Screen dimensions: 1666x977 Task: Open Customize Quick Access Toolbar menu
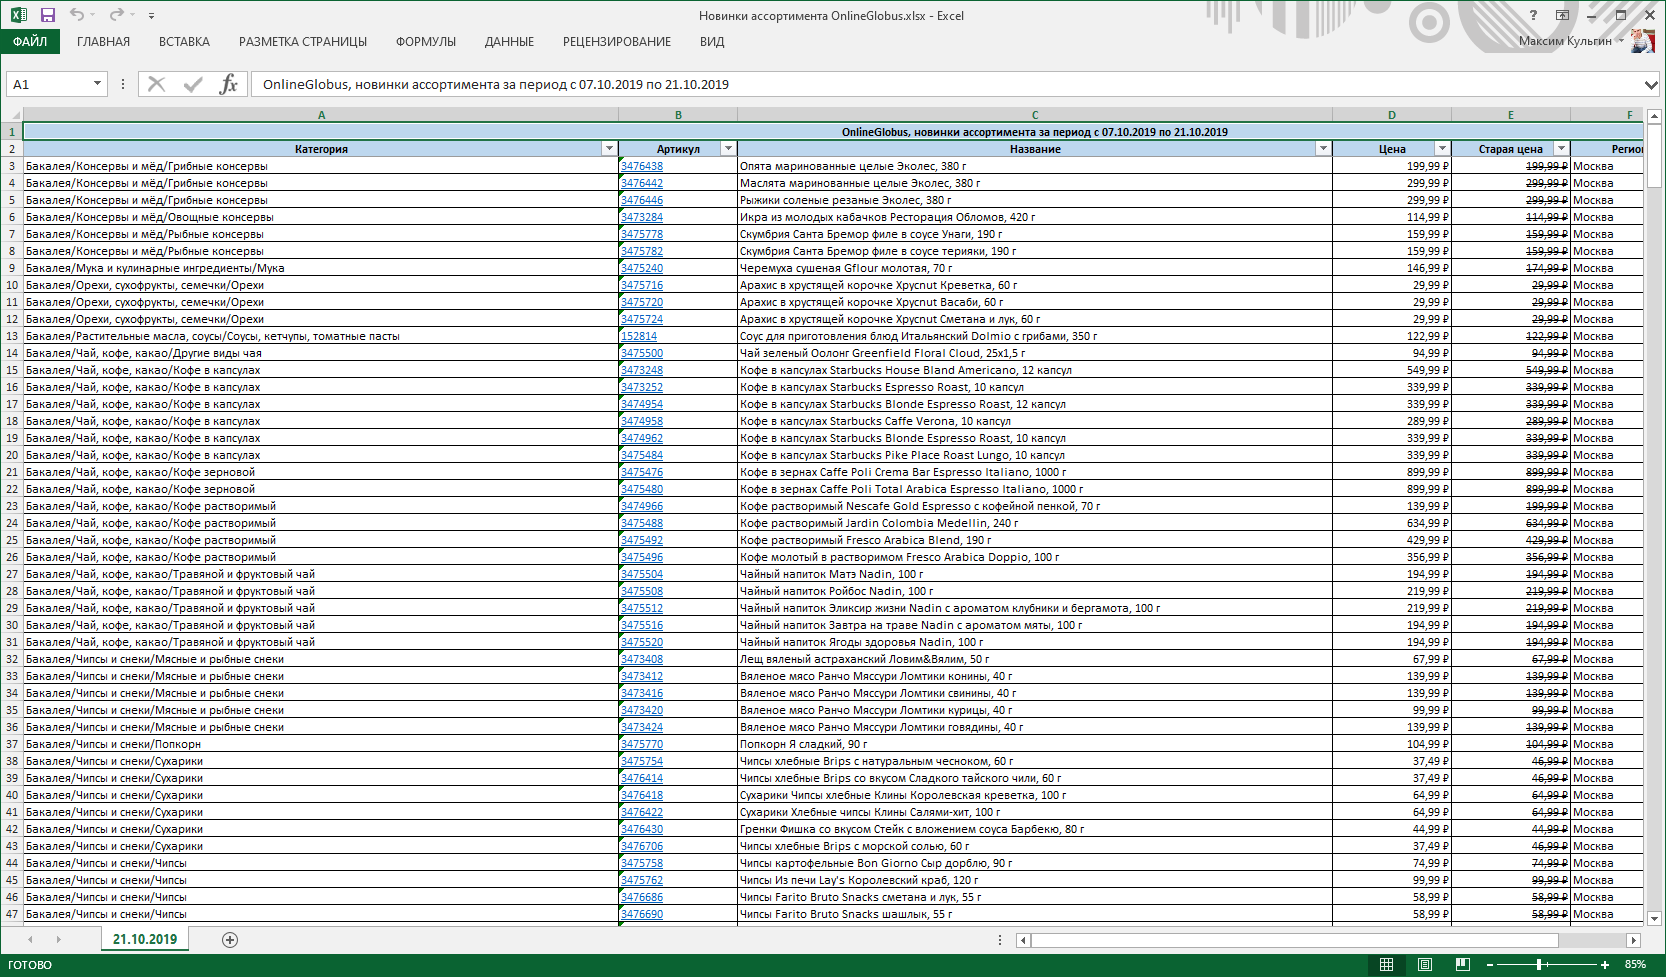coord(151,16)
